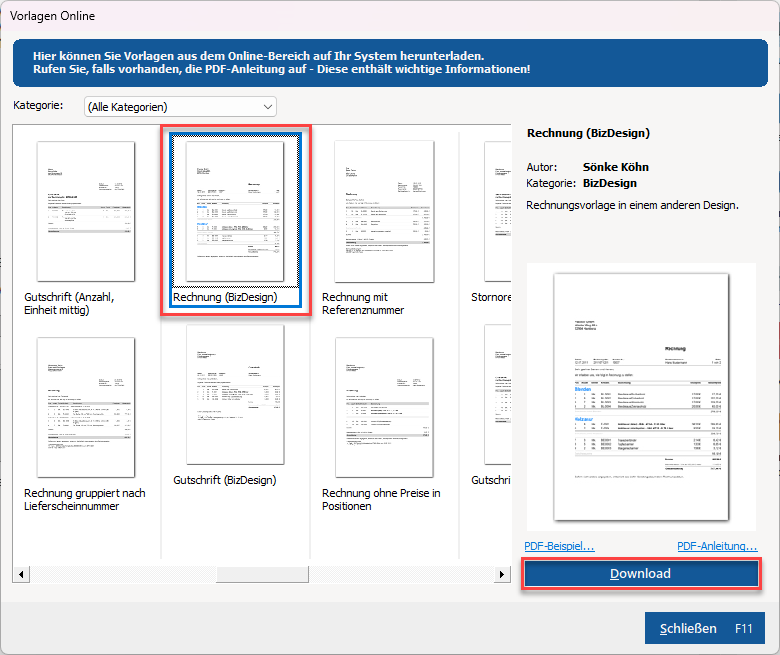Image resolution: width=780 pixels, height=655 pixels.
Task: Close the dialog with the Schließen button
Action: pos(704,629)
